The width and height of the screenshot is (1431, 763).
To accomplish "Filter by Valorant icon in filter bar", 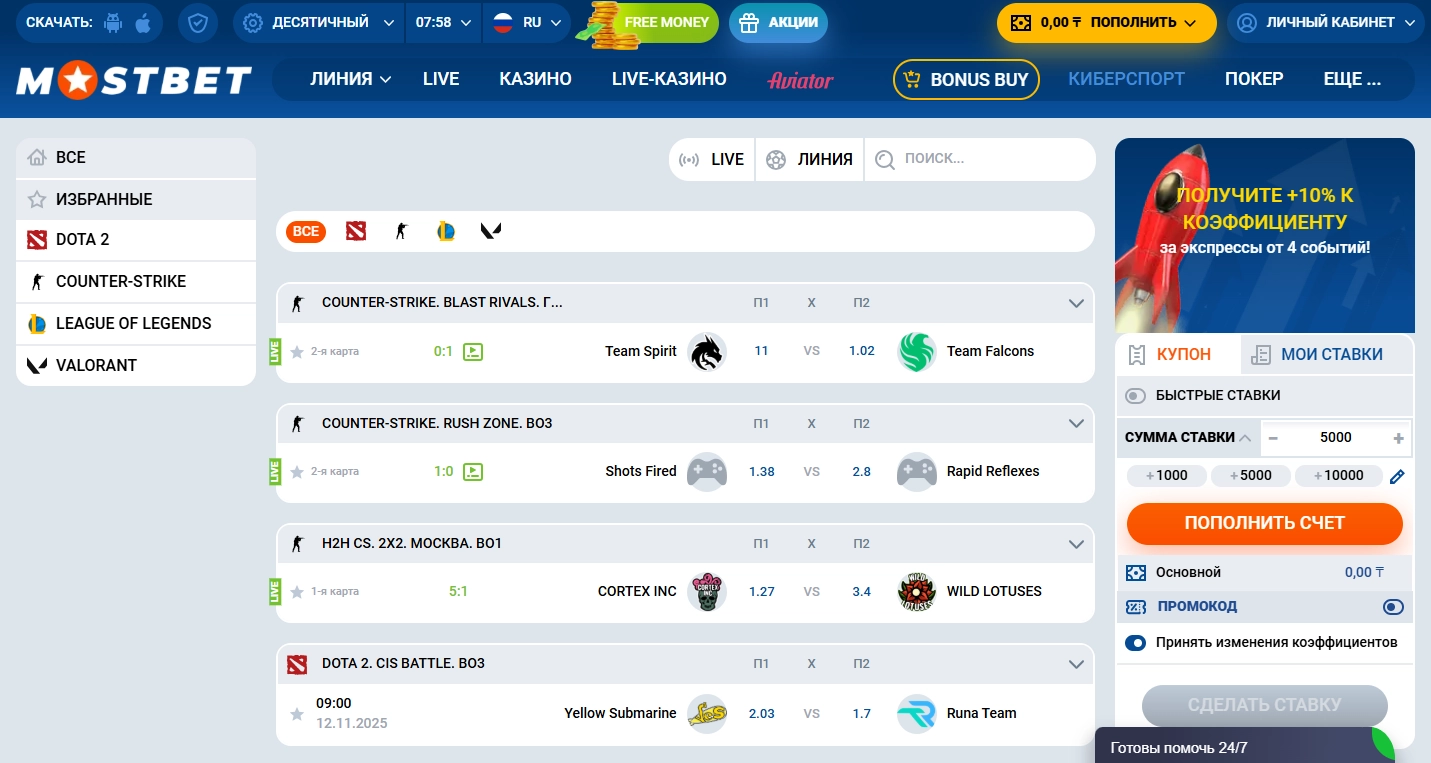I will tap(491, 231).
